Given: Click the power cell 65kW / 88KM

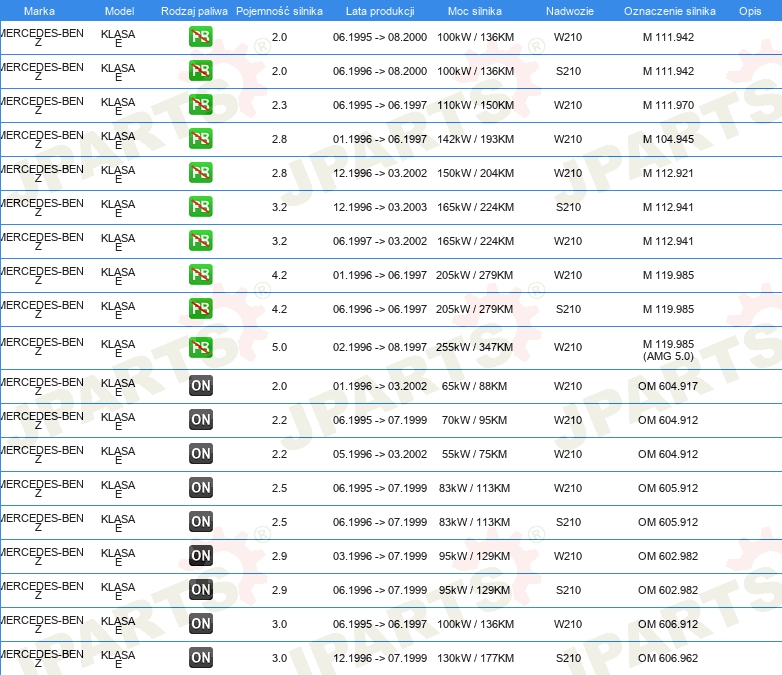Looking at the screenshot, I should tap(474, 386).
